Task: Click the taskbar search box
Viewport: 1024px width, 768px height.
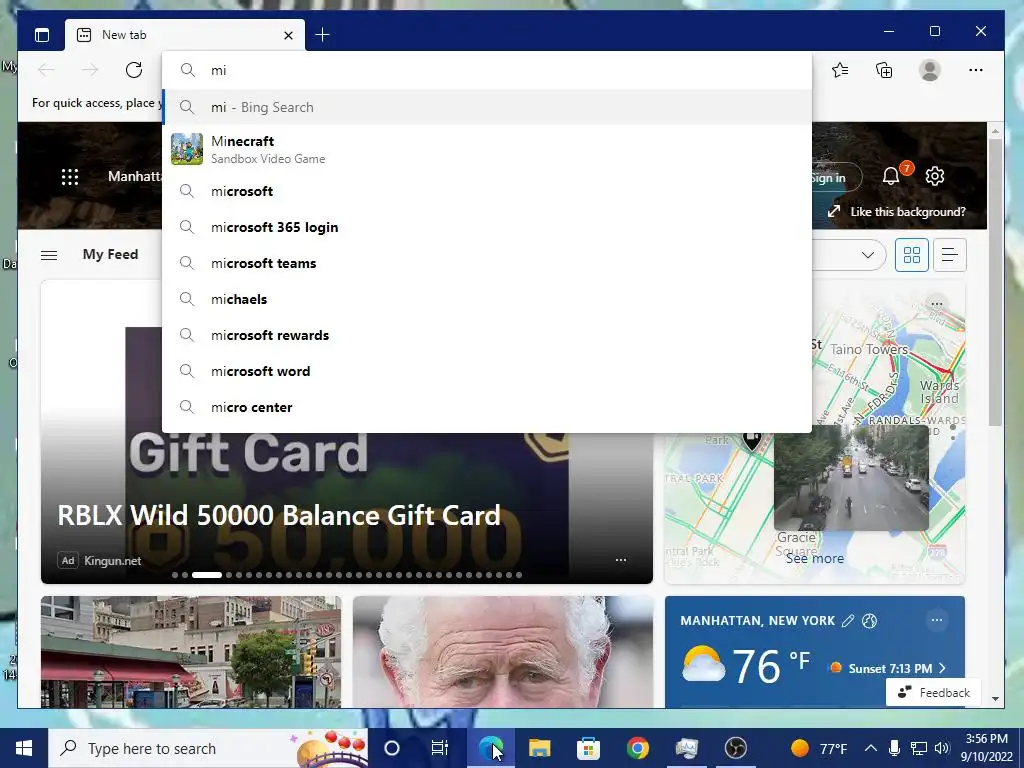Action: (208, 748)
